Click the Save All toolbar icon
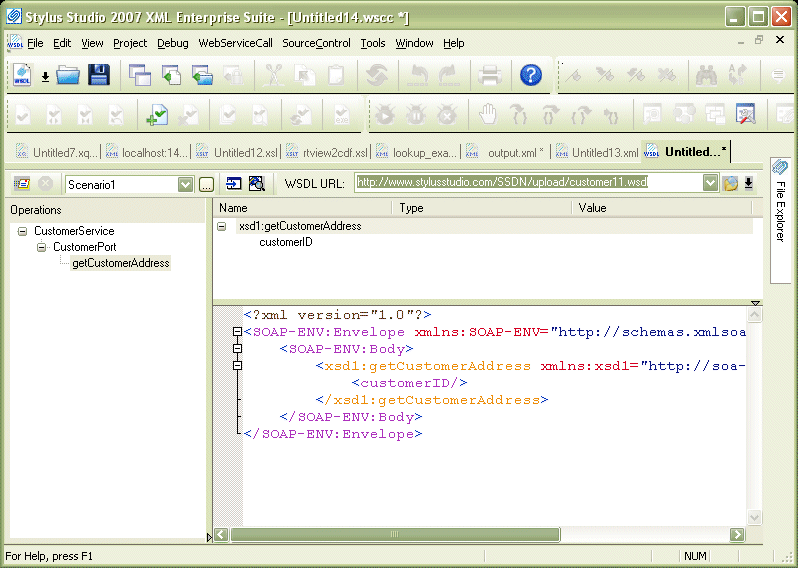 [139, 75]
